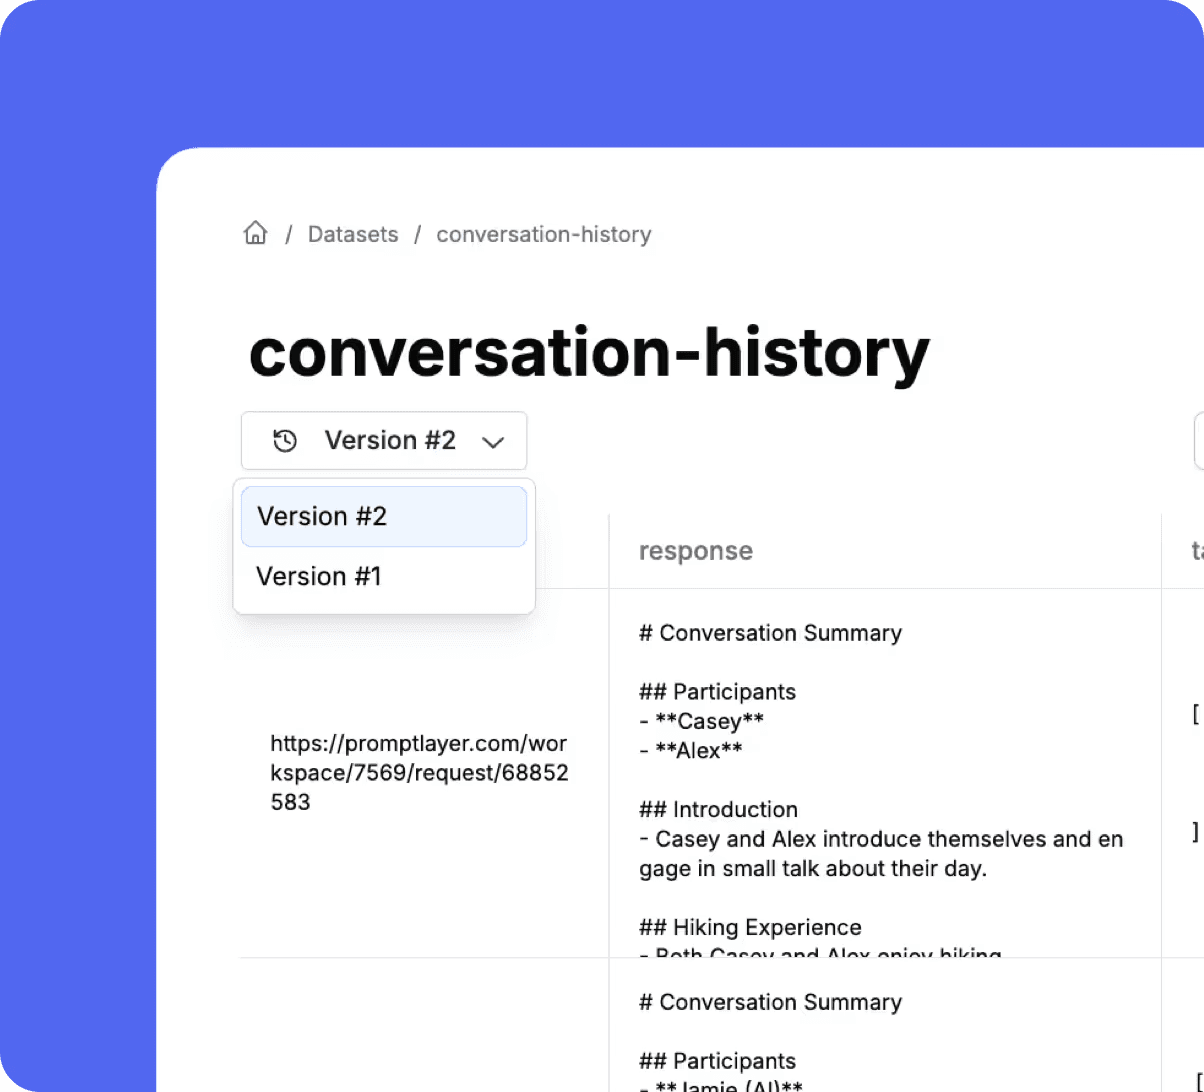Click the Introduction section text in first response
This screenshot has width=1204, height=1092.
(x=880, y=853)
